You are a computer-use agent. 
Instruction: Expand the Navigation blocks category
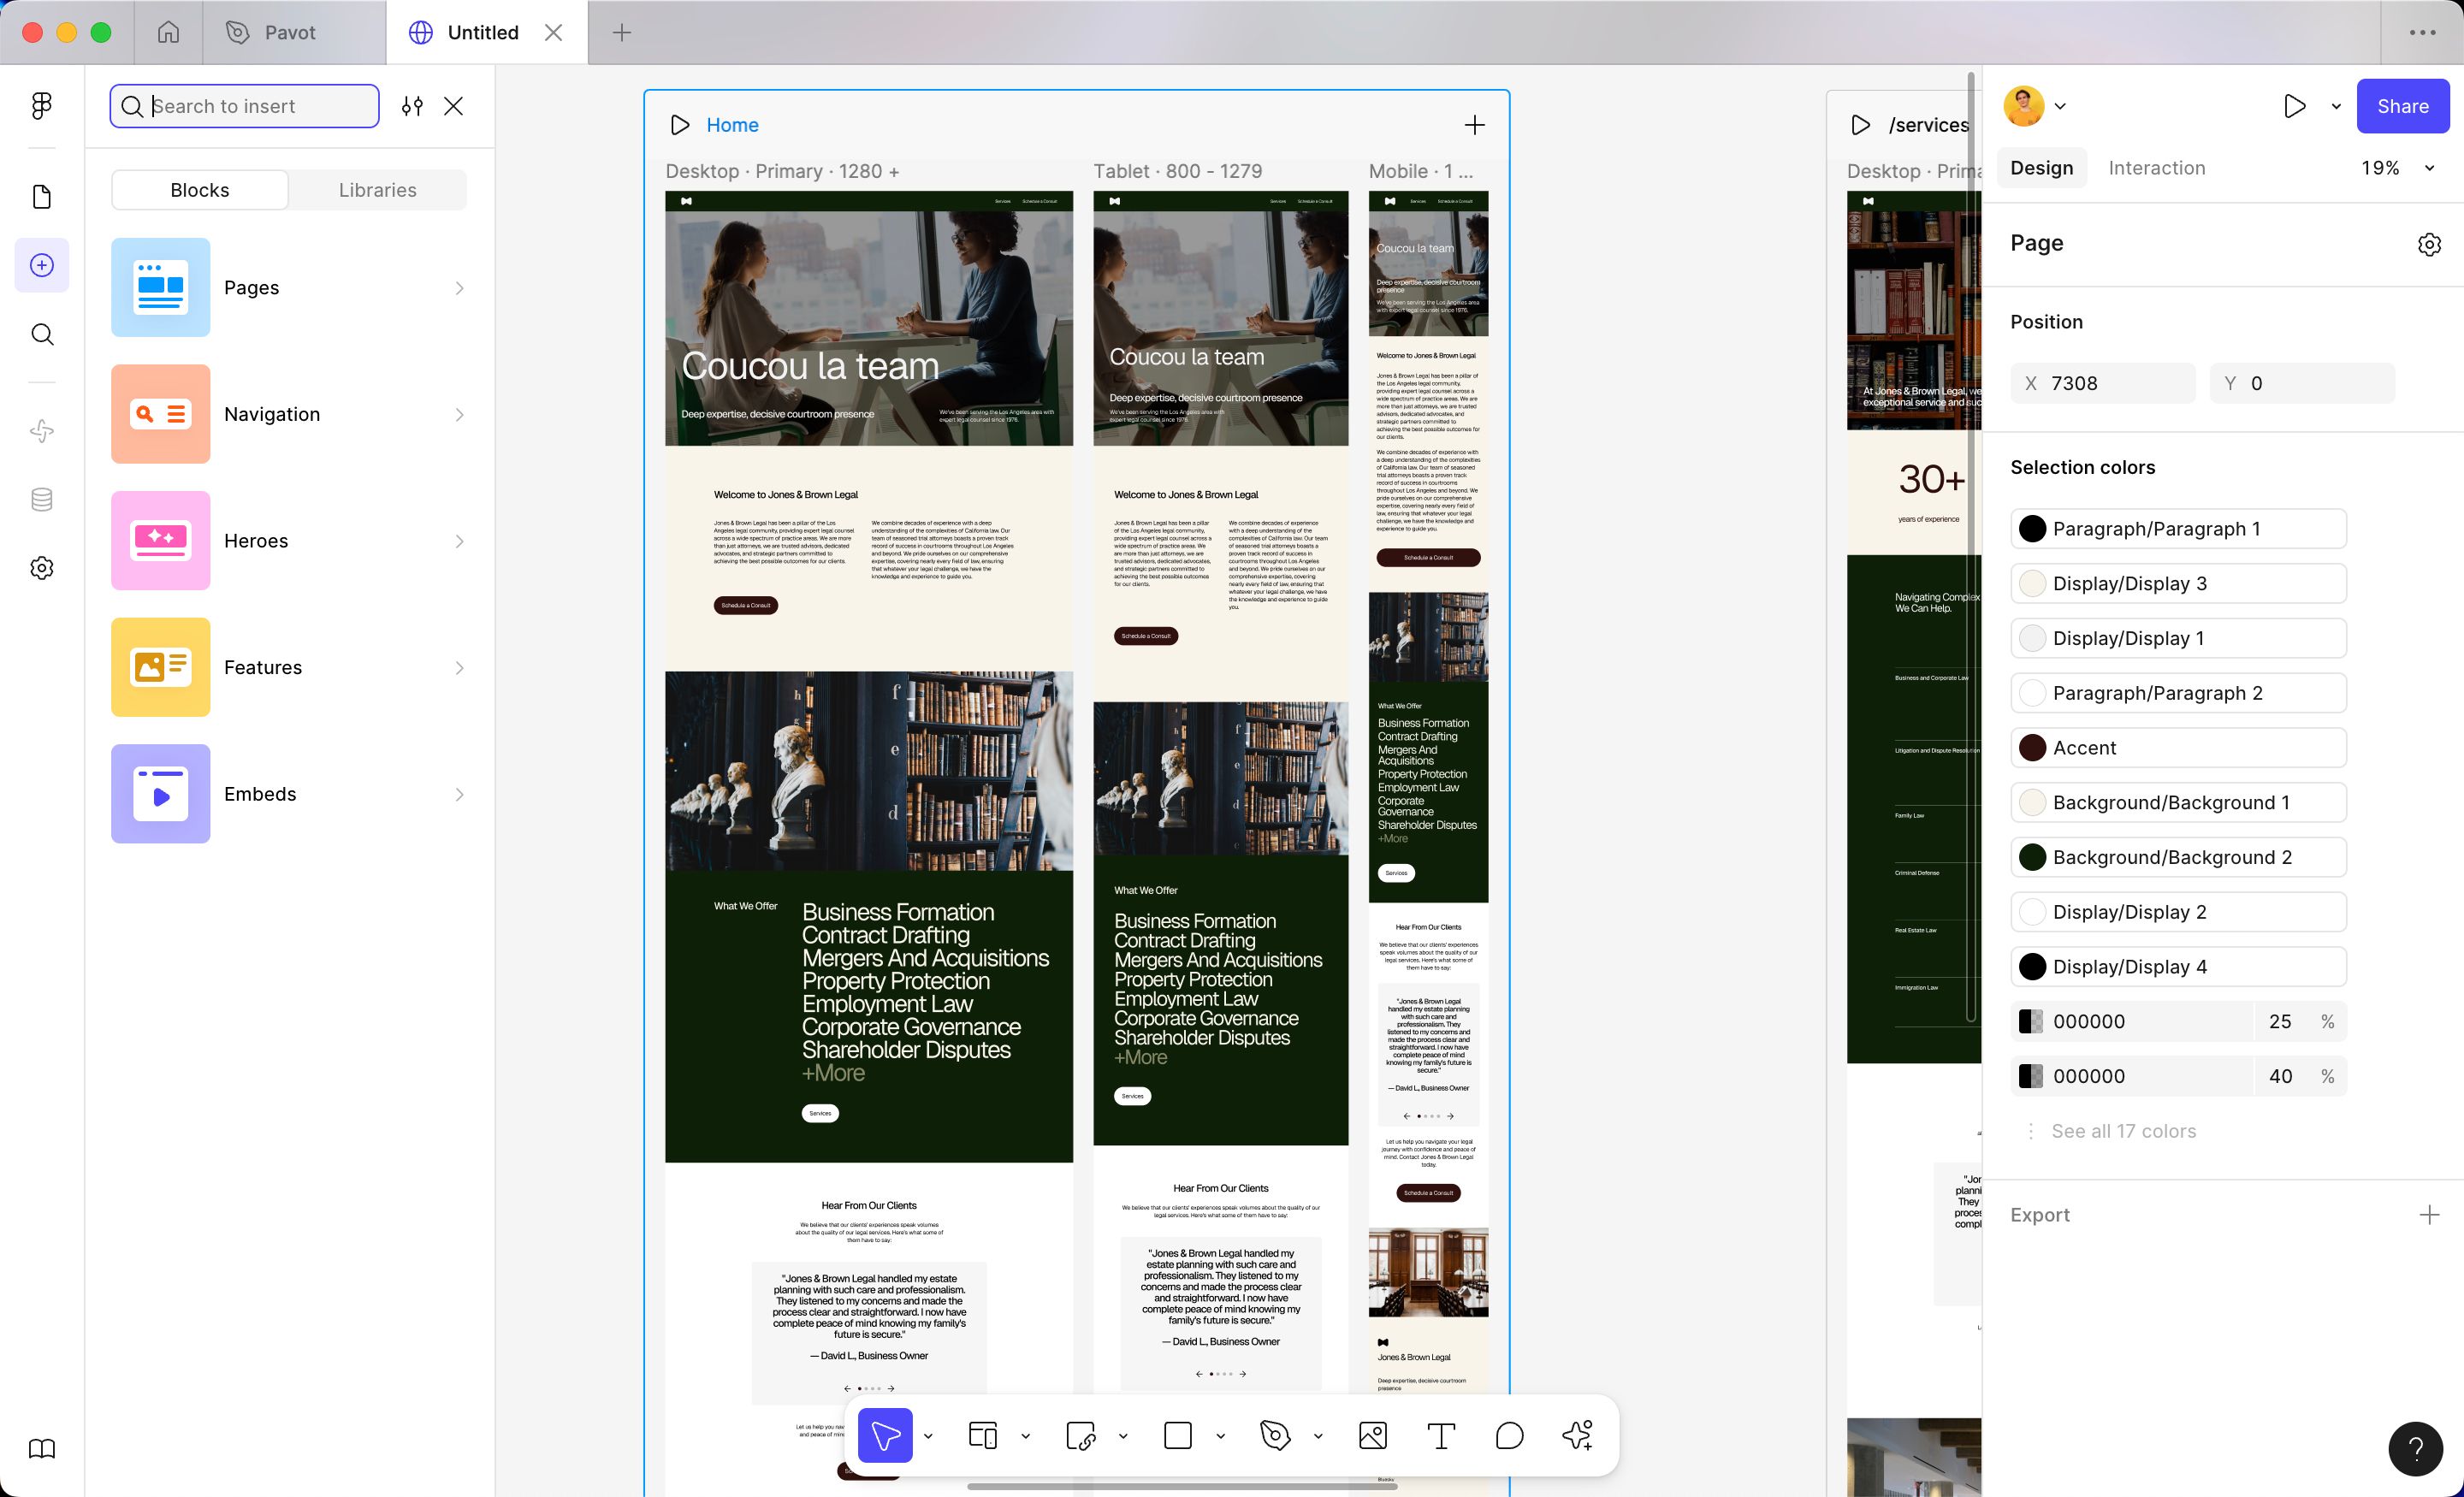pyautogui.click(x=288, y=414)
